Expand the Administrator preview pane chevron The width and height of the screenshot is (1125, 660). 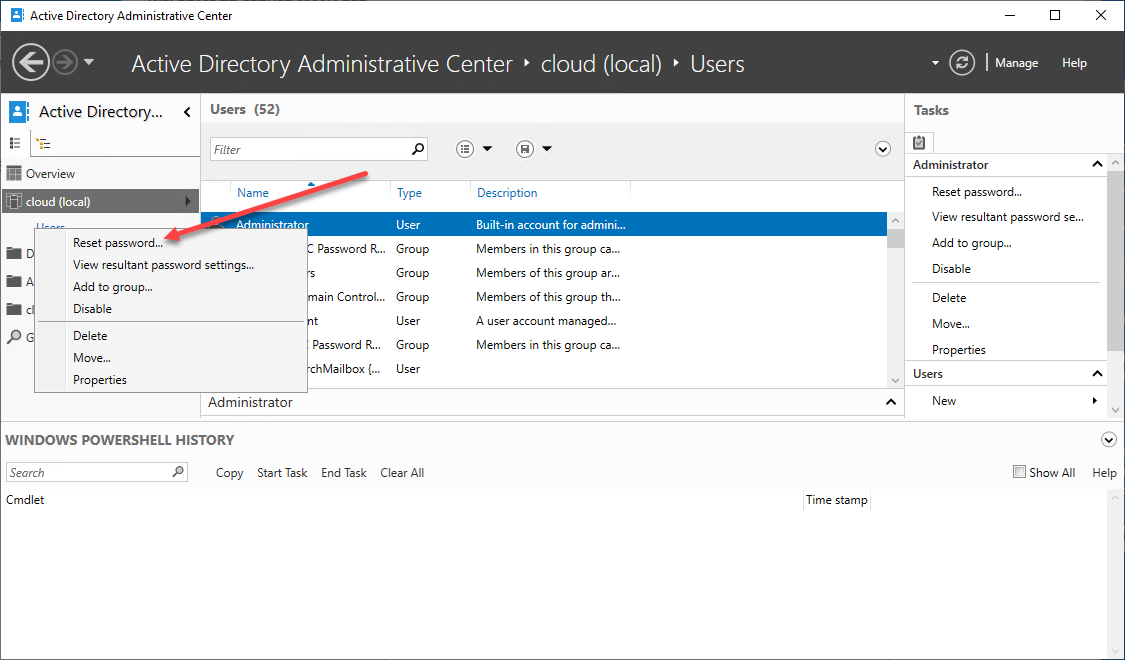coord(890,402)
